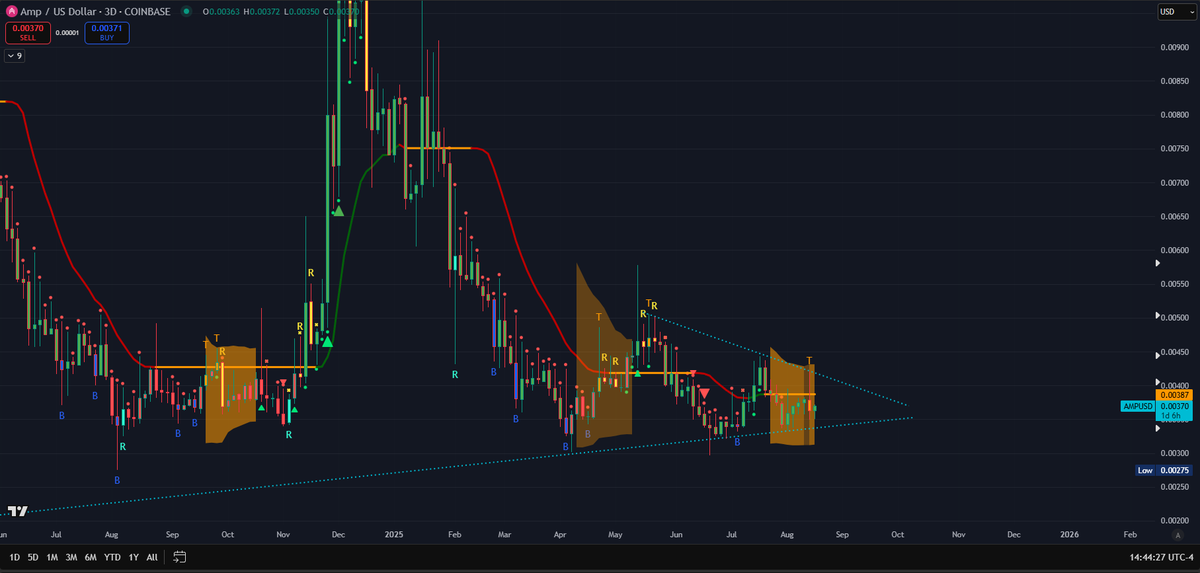This screenshot has height=573, width=1200.
Task: Click the TradingView logo on the chart
Action: (17, 511)
